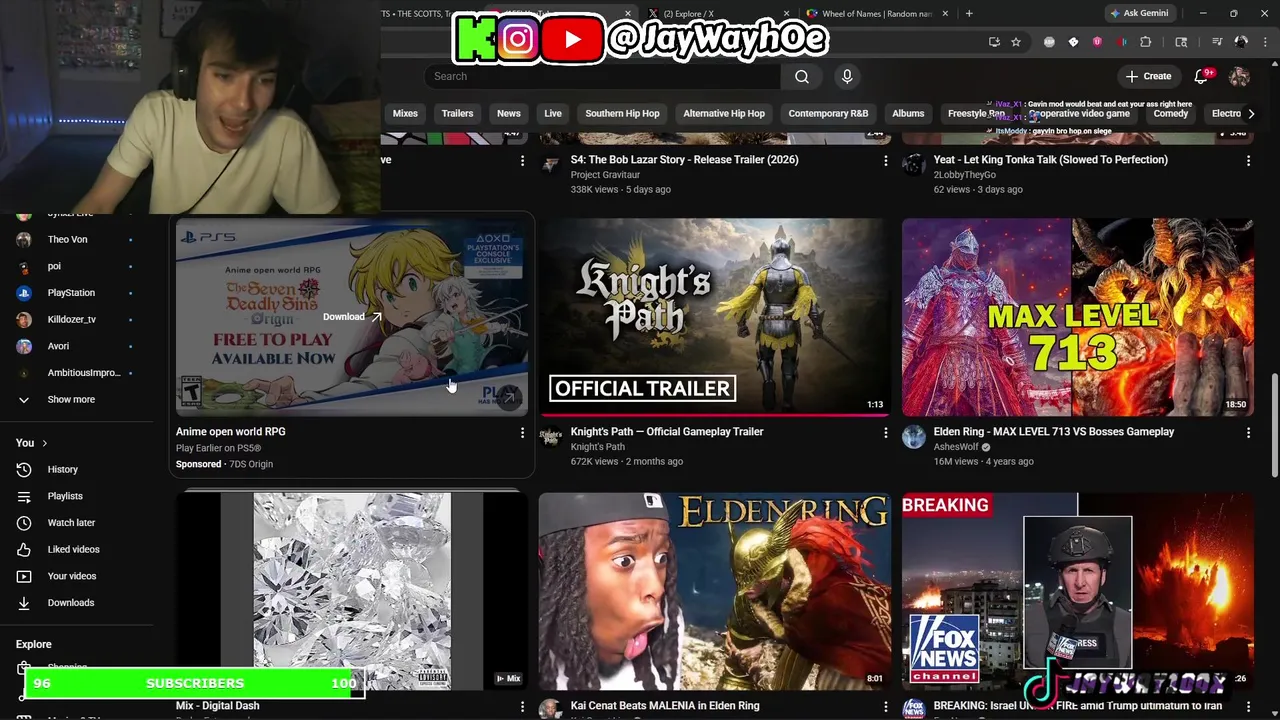Open Knight's Path video thumbnail
The image size is (1280, 720).
(714, 316)
